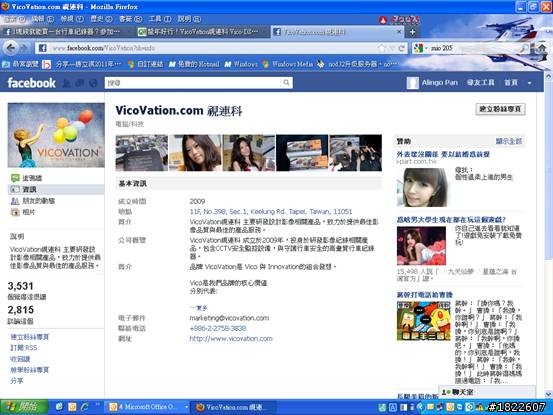Open the 編輯 (Edit) menu

tap(43, 19)
